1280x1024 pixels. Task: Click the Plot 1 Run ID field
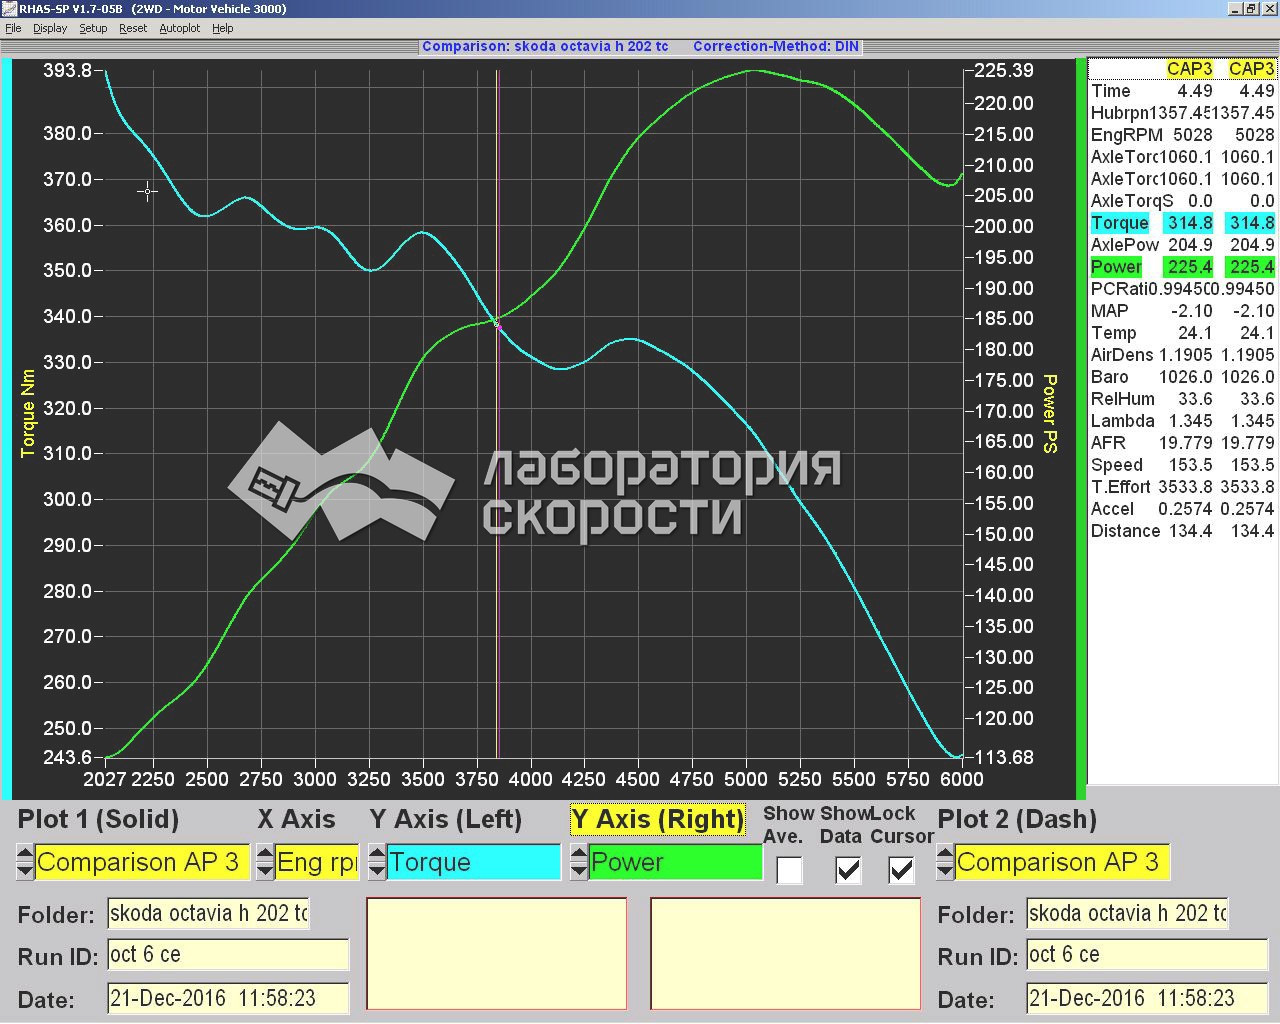click(x=228, y=955)
